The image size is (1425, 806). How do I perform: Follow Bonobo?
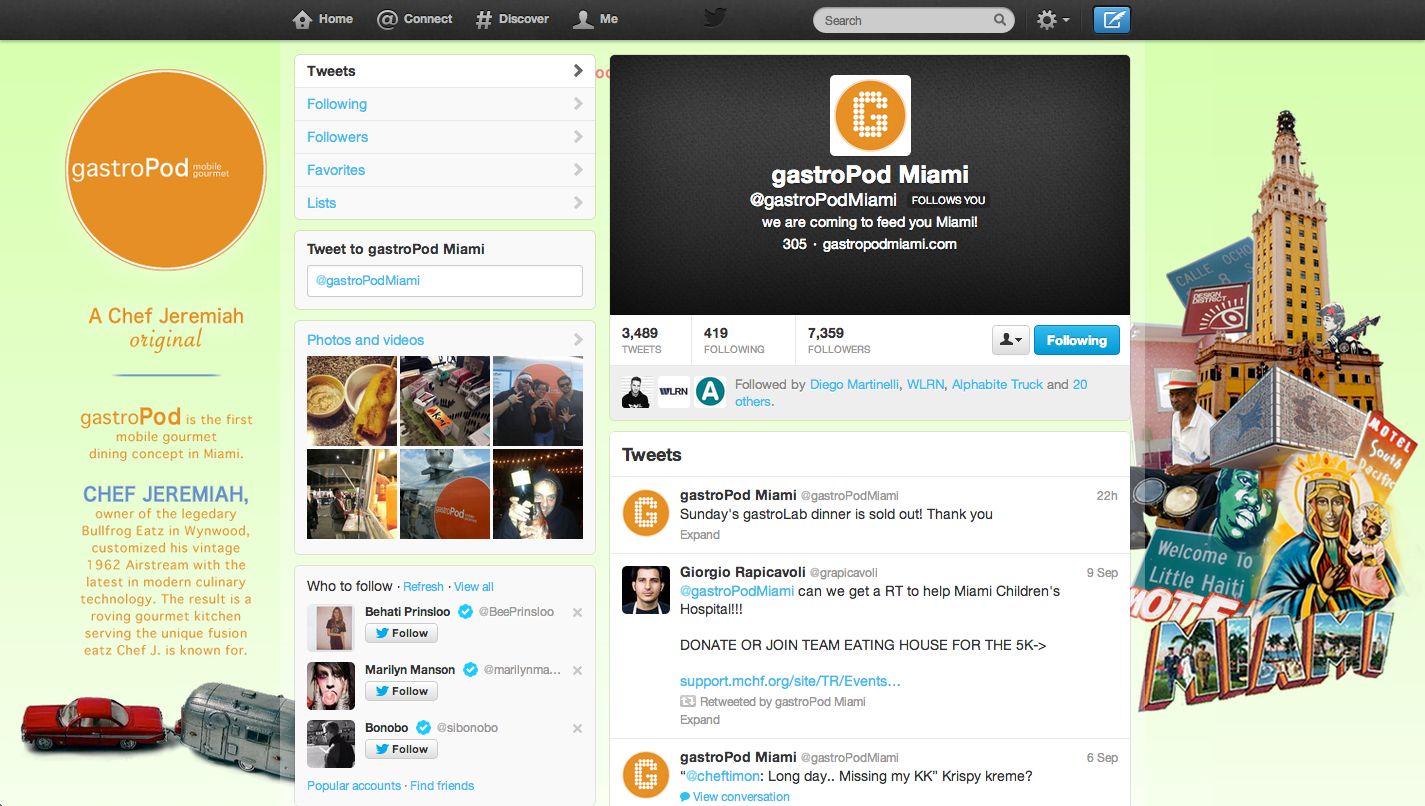(x=402, y=749)
